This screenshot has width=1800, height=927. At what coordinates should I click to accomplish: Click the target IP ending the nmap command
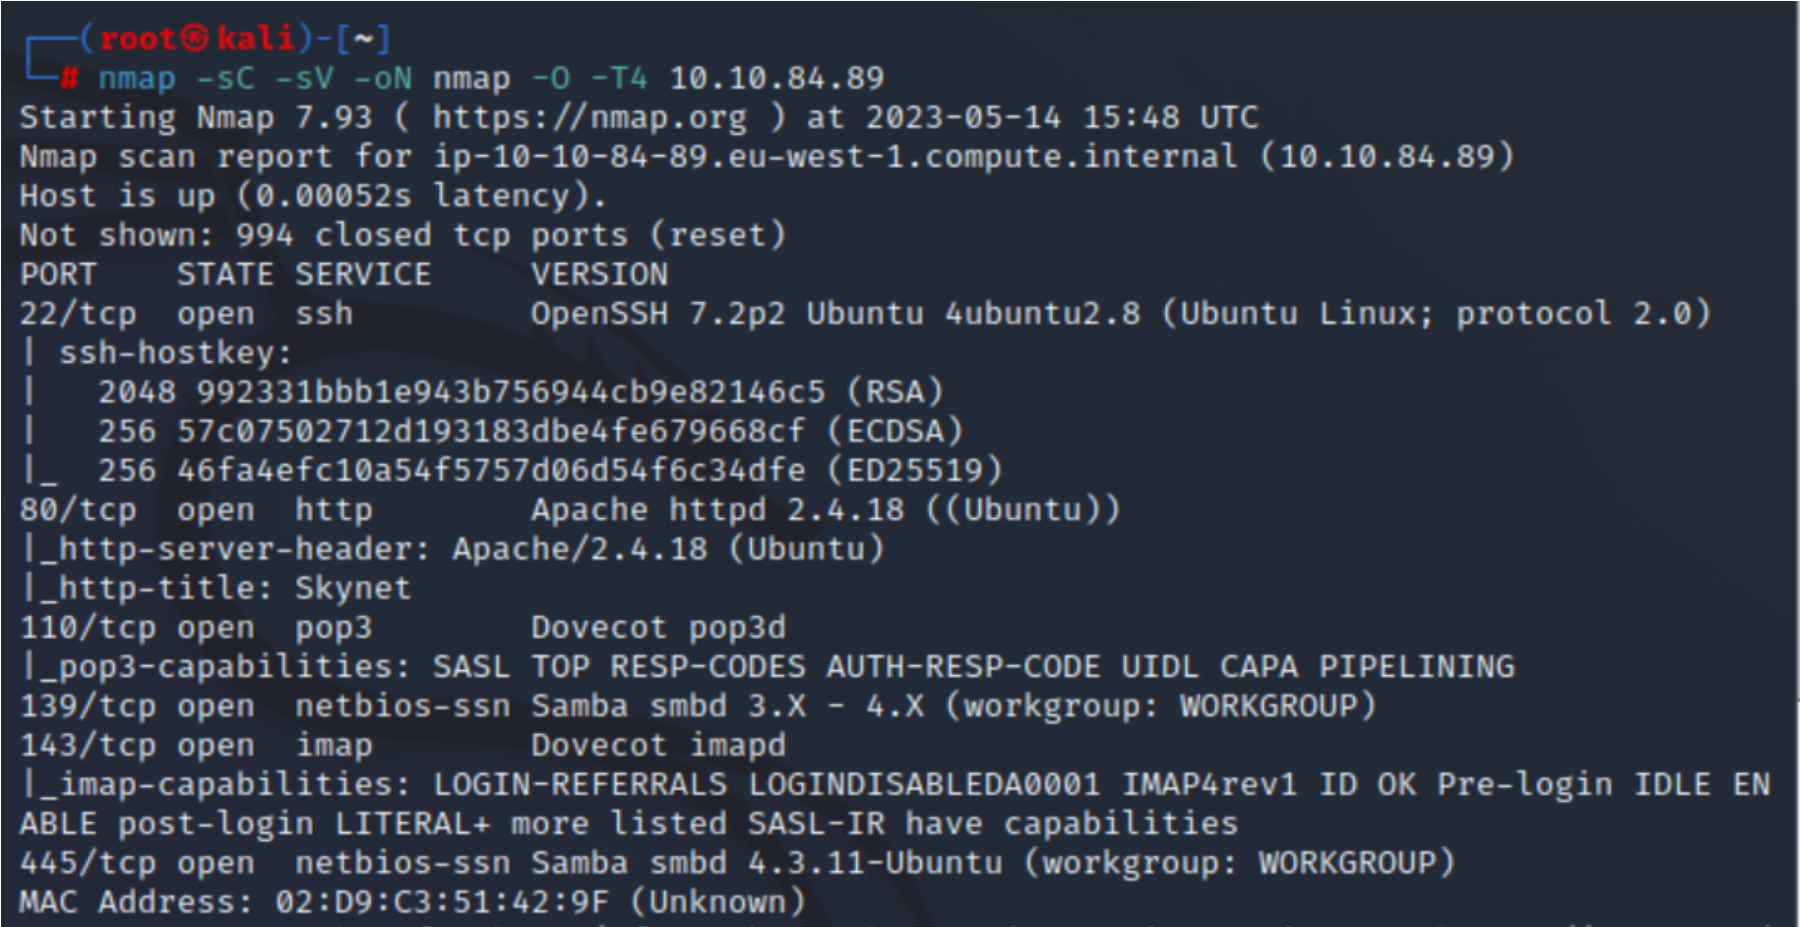tap(776, 78)
